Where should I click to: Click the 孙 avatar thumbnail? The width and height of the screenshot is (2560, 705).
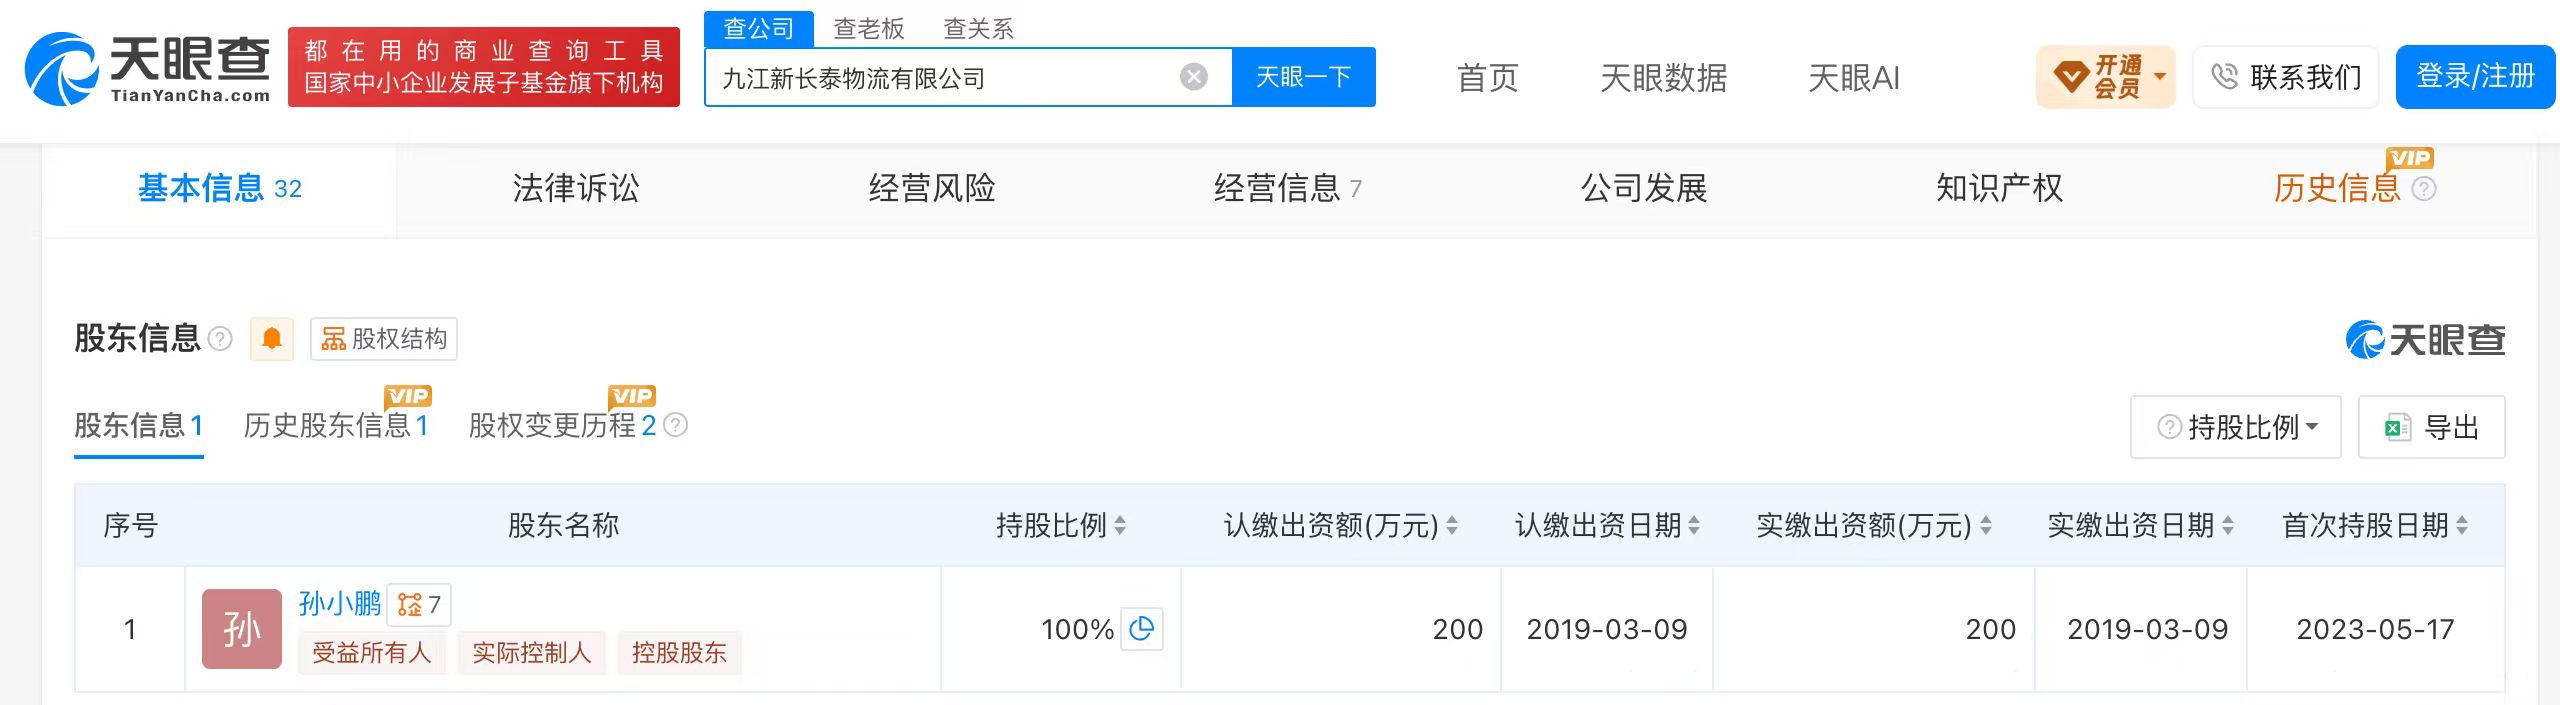pos(242,629)
